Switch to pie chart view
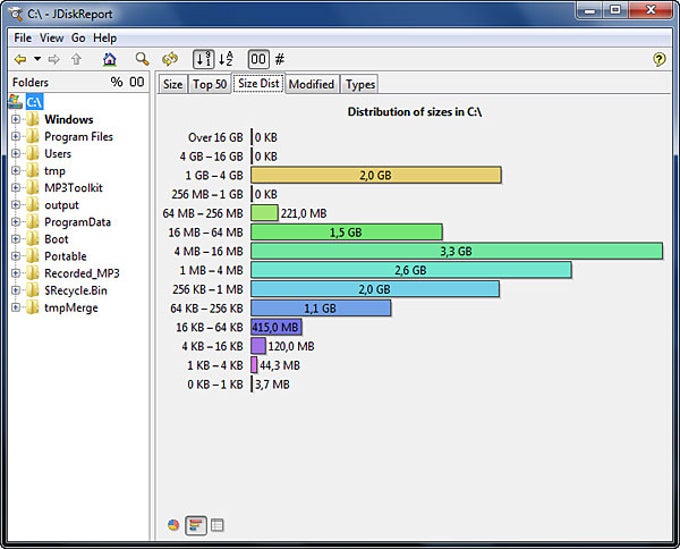 [174, 525]
